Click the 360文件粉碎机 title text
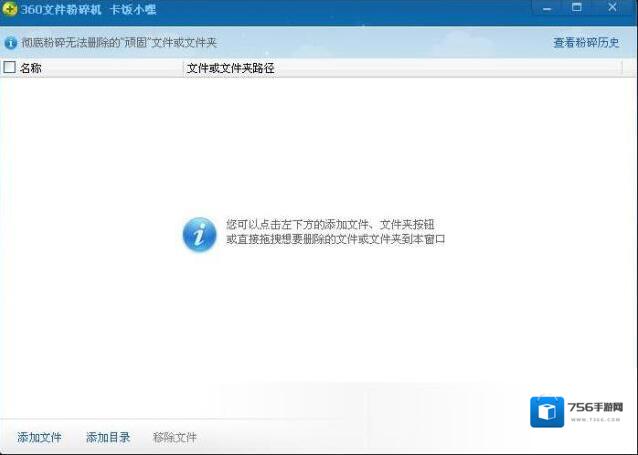Image resolution: width=638 pixels, height=455 pixels. coord(61,10)
